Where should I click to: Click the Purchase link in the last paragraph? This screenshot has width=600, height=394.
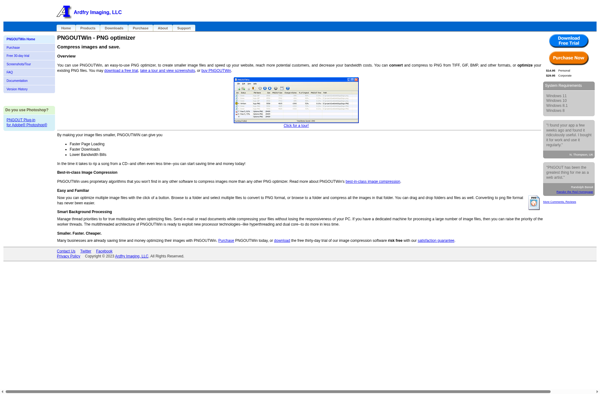[226, 241]
